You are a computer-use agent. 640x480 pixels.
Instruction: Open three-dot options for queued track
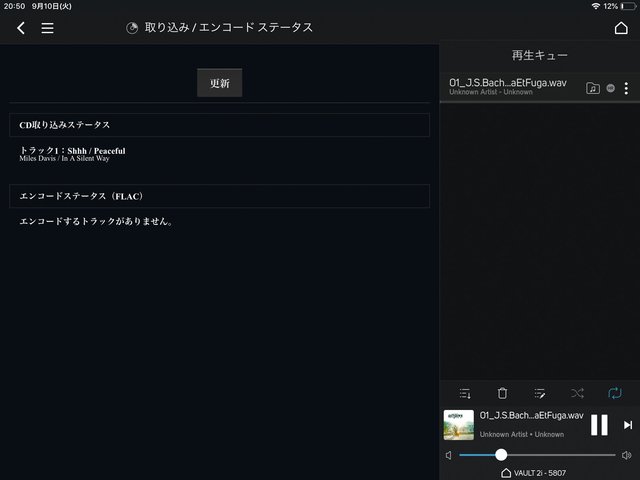click(x=627, y=88)
